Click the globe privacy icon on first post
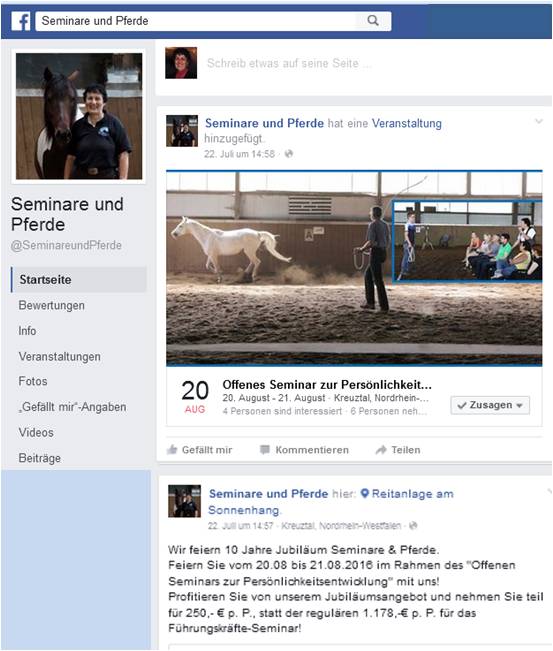 tap(289, 154)
